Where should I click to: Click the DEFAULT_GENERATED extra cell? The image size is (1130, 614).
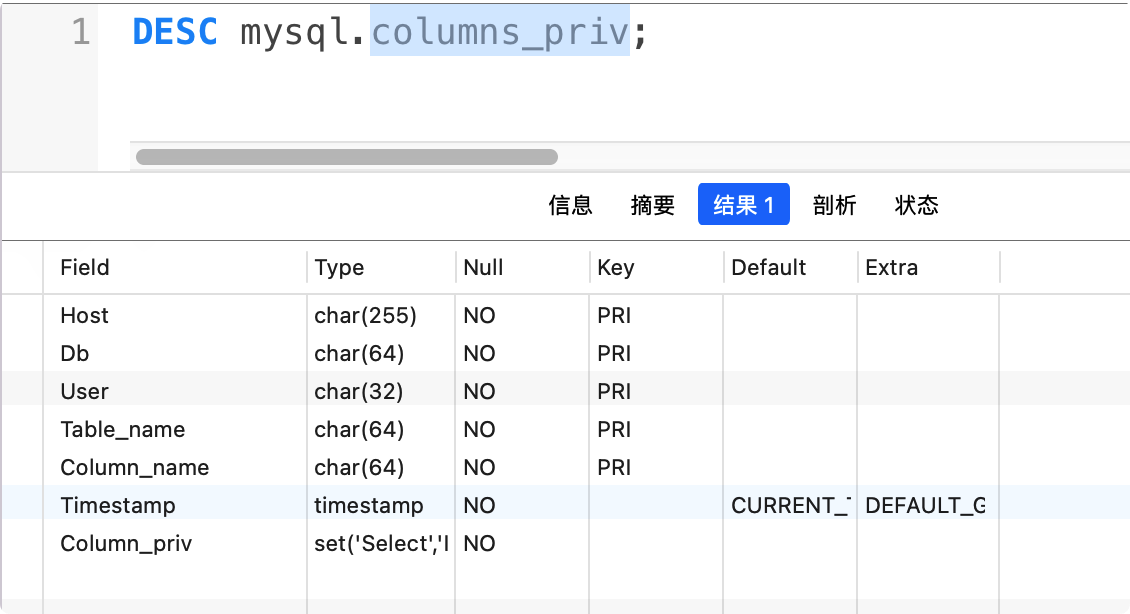pyautogui.click(x=925, y=505)
